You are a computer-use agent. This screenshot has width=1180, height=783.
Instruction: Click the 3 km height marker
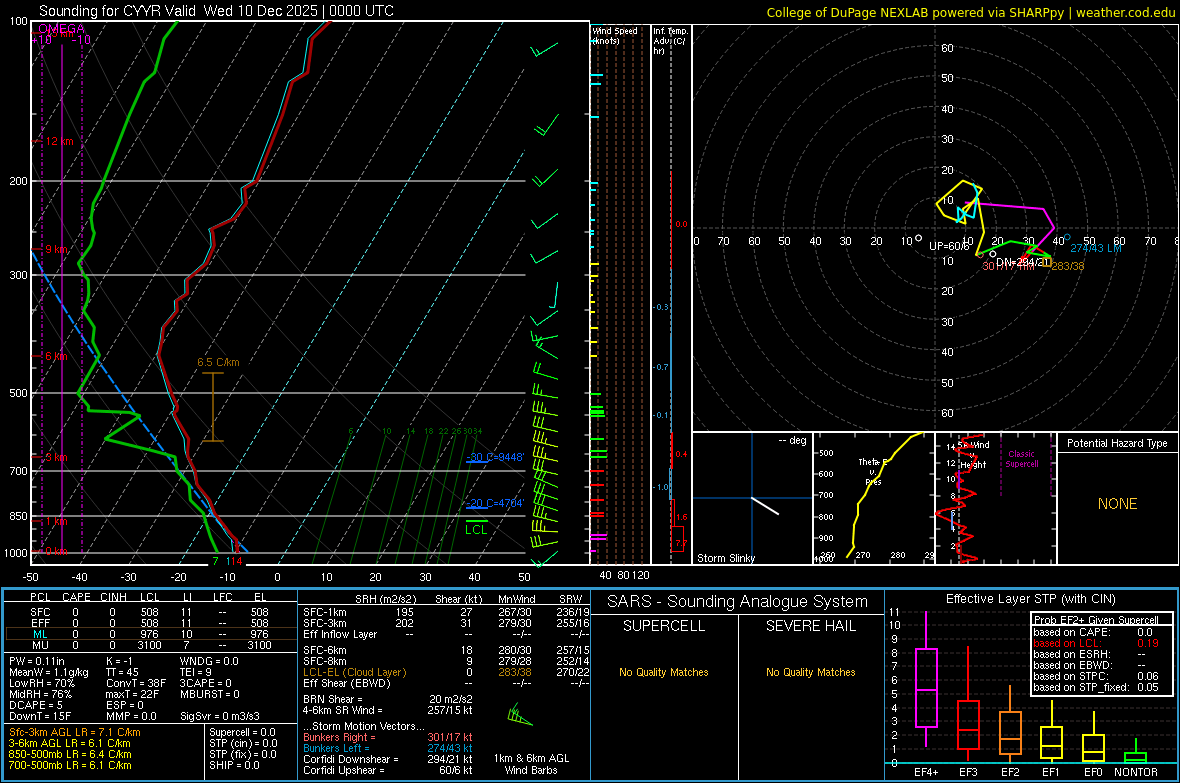coord(56,458)
